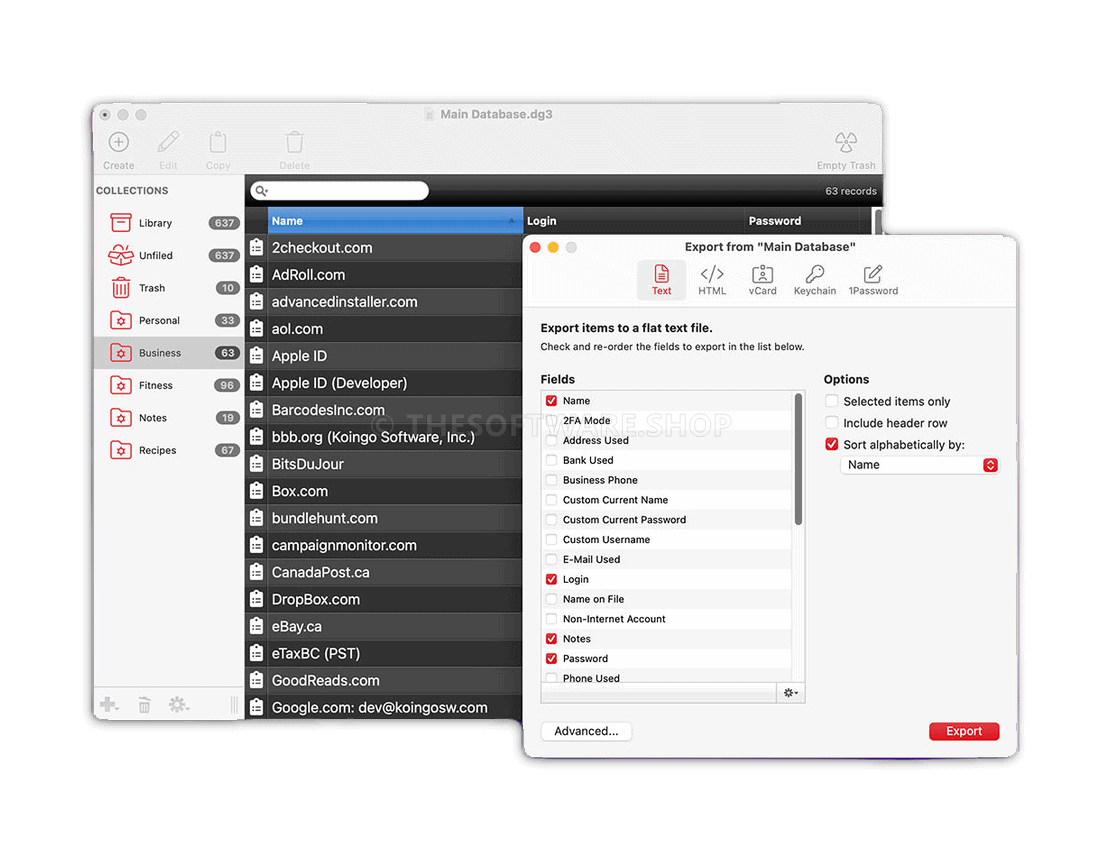Open the sort-by Name dropdown
This screenshot has height=849, width=1100.
coord(919,465)
